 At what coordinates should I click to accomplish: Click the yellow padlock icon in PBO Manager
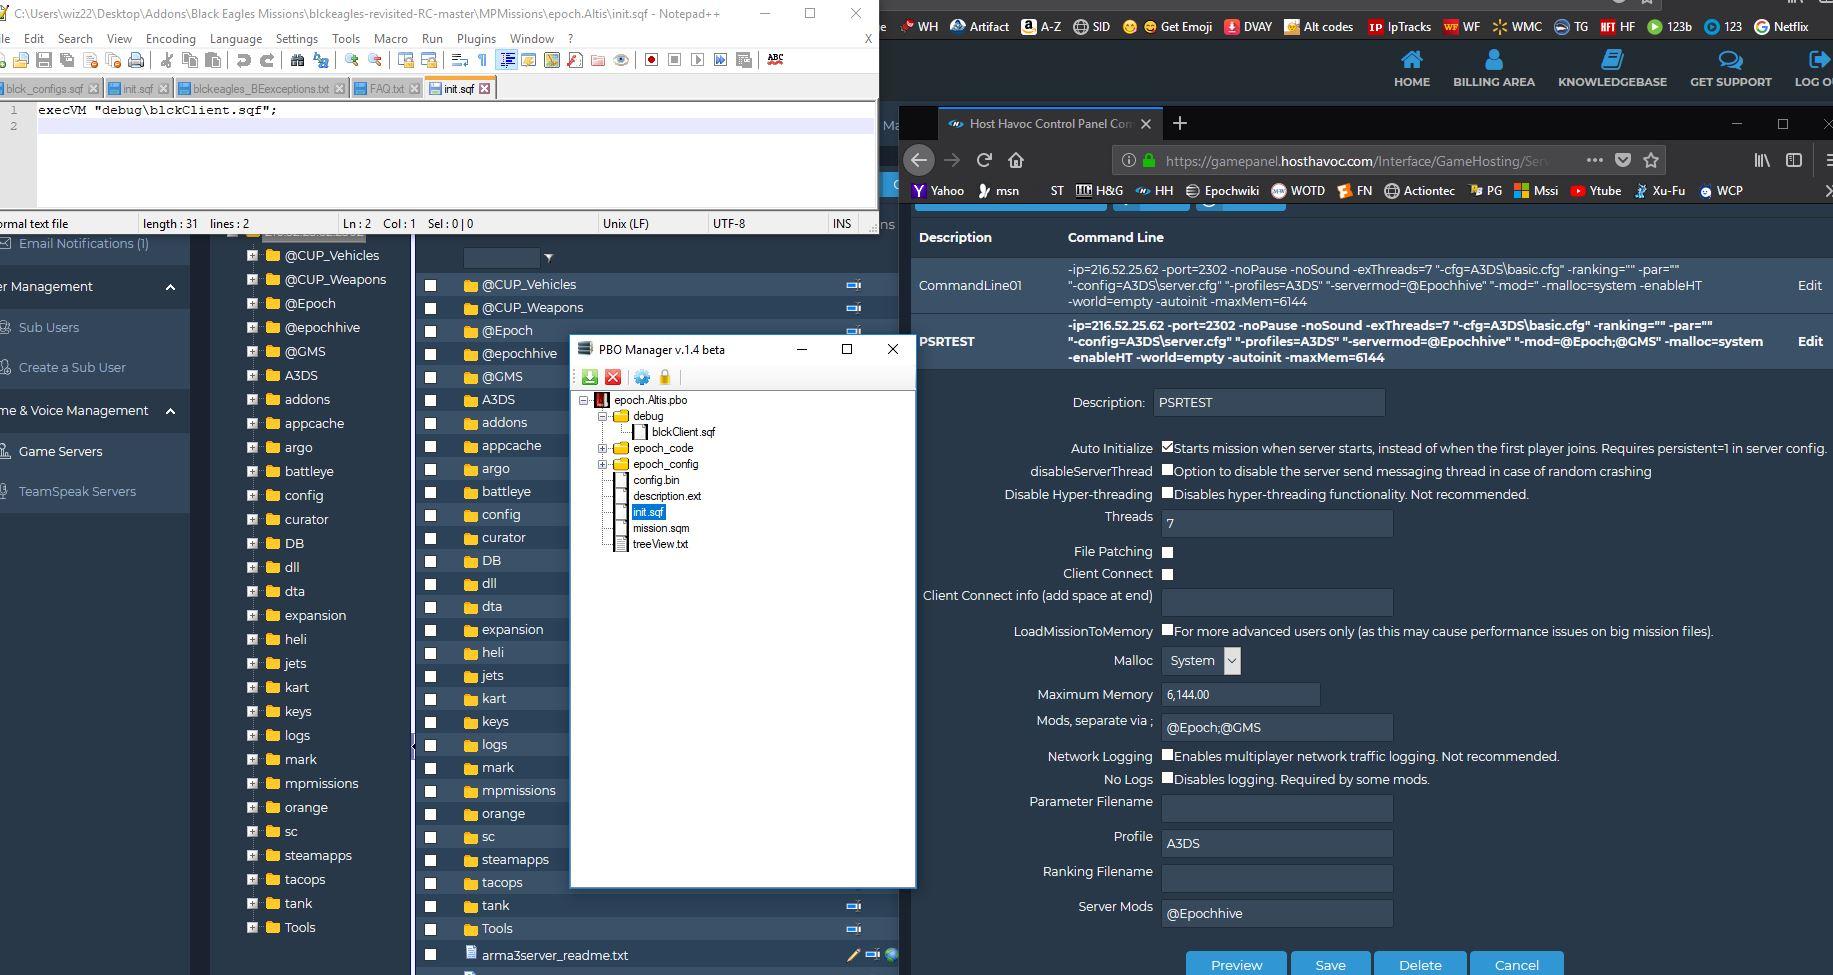pyautogui.click(x=664, y=377)
